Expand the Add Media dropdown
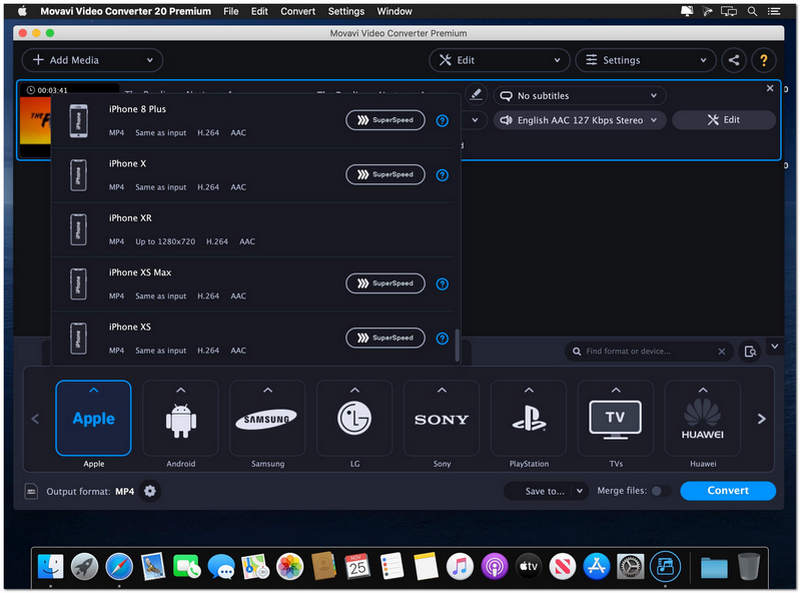 pos(150,60)
